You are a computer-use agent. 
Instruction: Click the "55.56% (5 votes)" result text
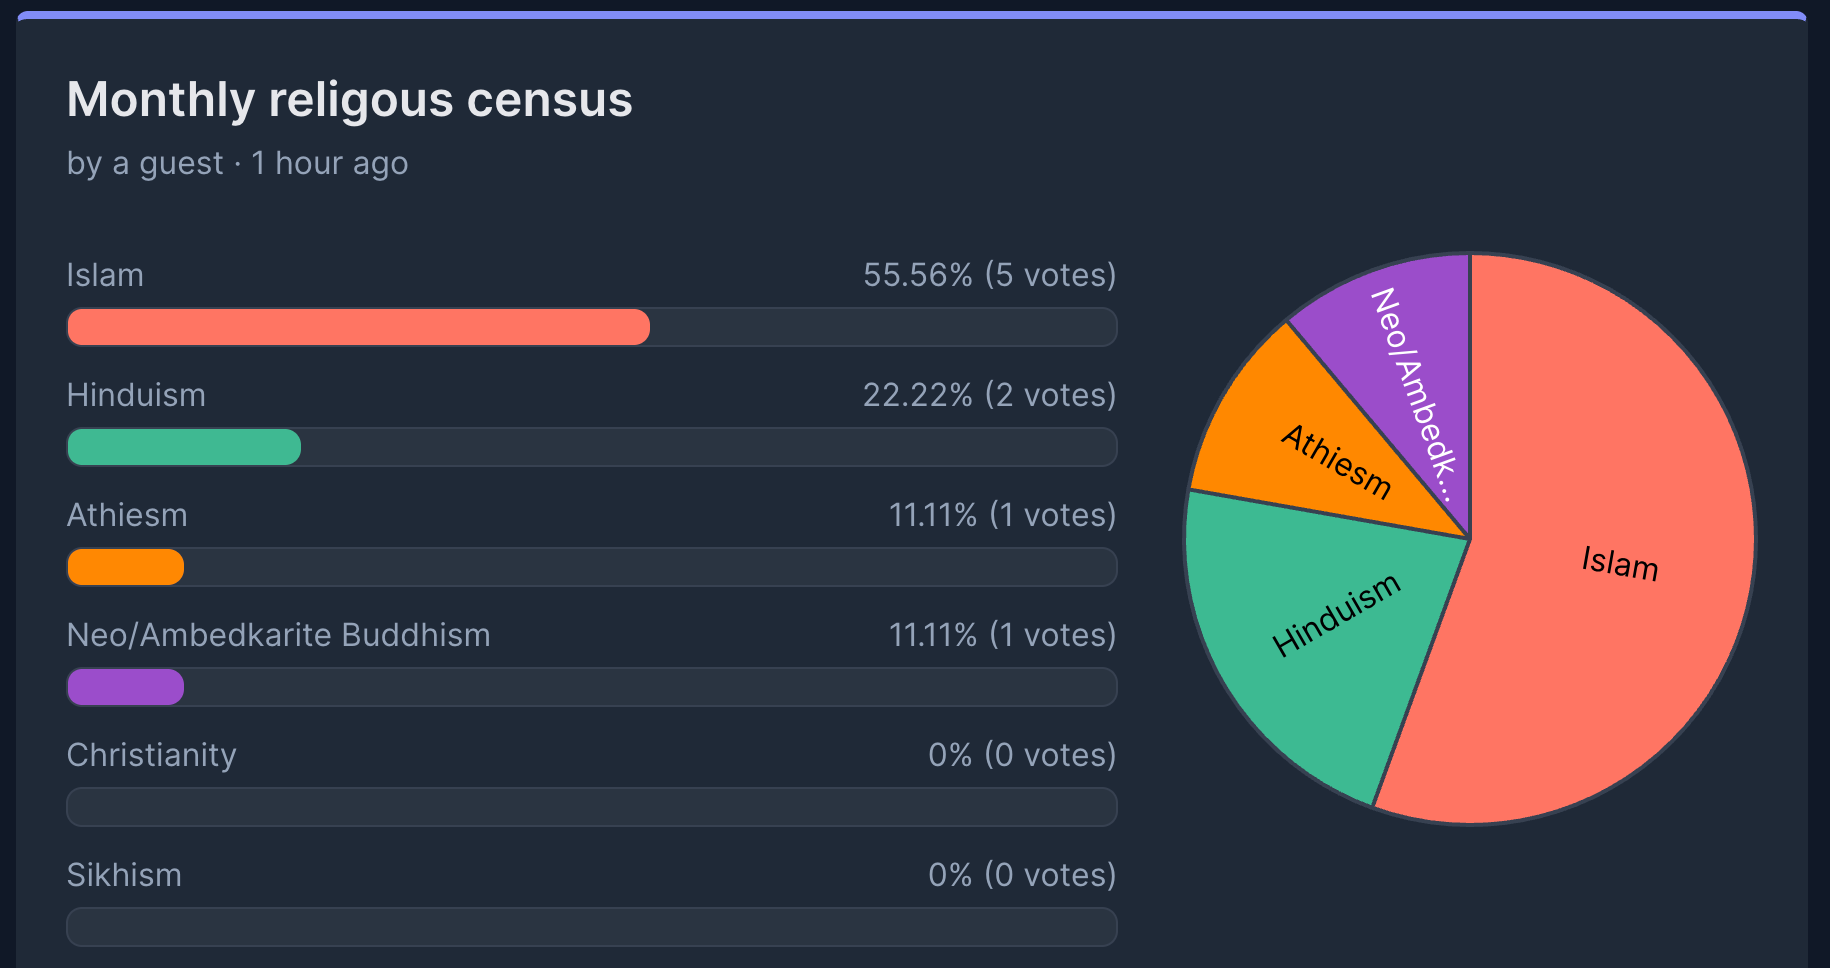(989, 275)
